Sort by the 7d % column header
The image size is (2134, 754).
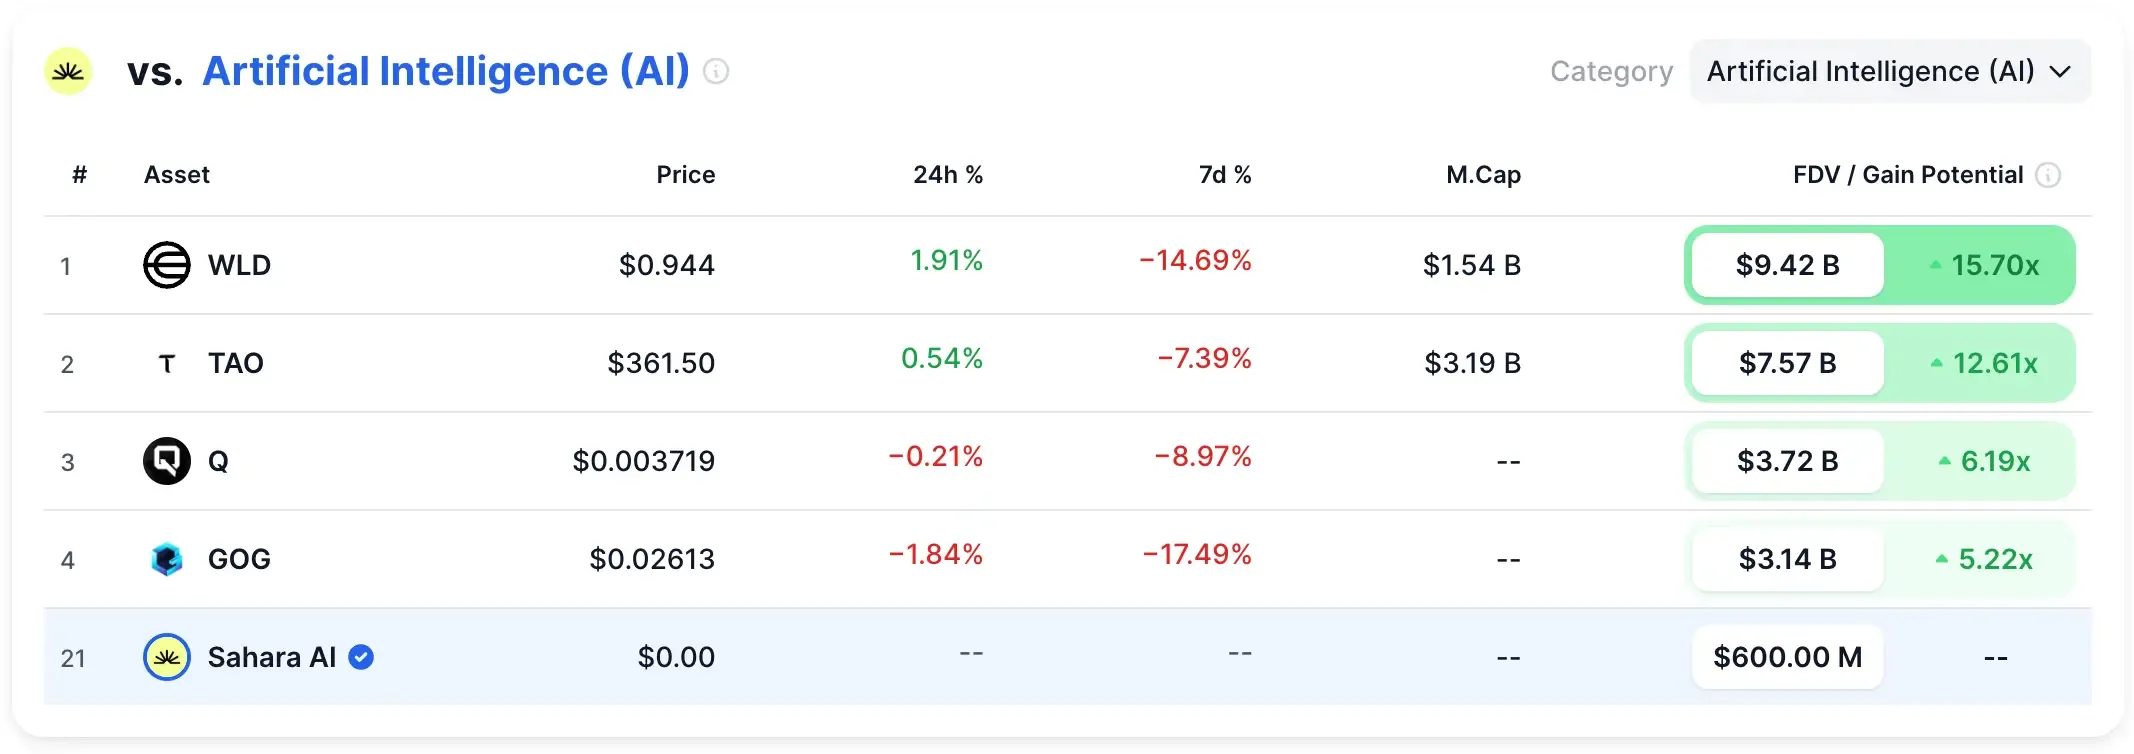point(1224,175)
